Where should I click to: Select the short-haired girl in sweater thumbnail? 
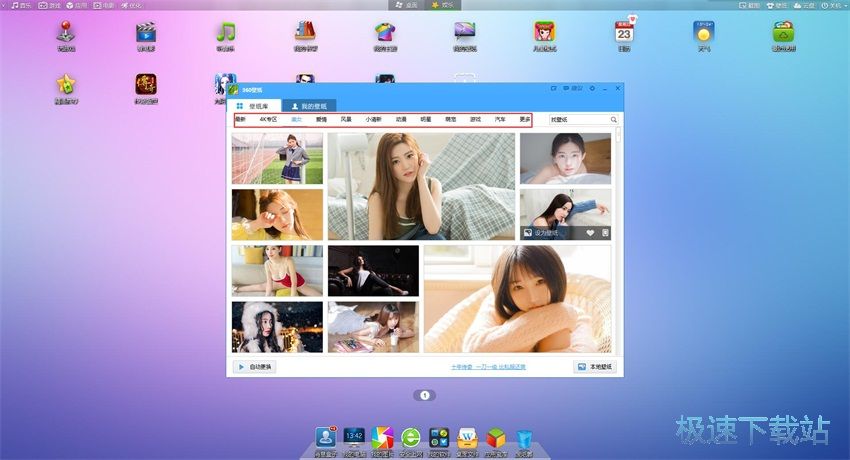[x=517, y=299]
